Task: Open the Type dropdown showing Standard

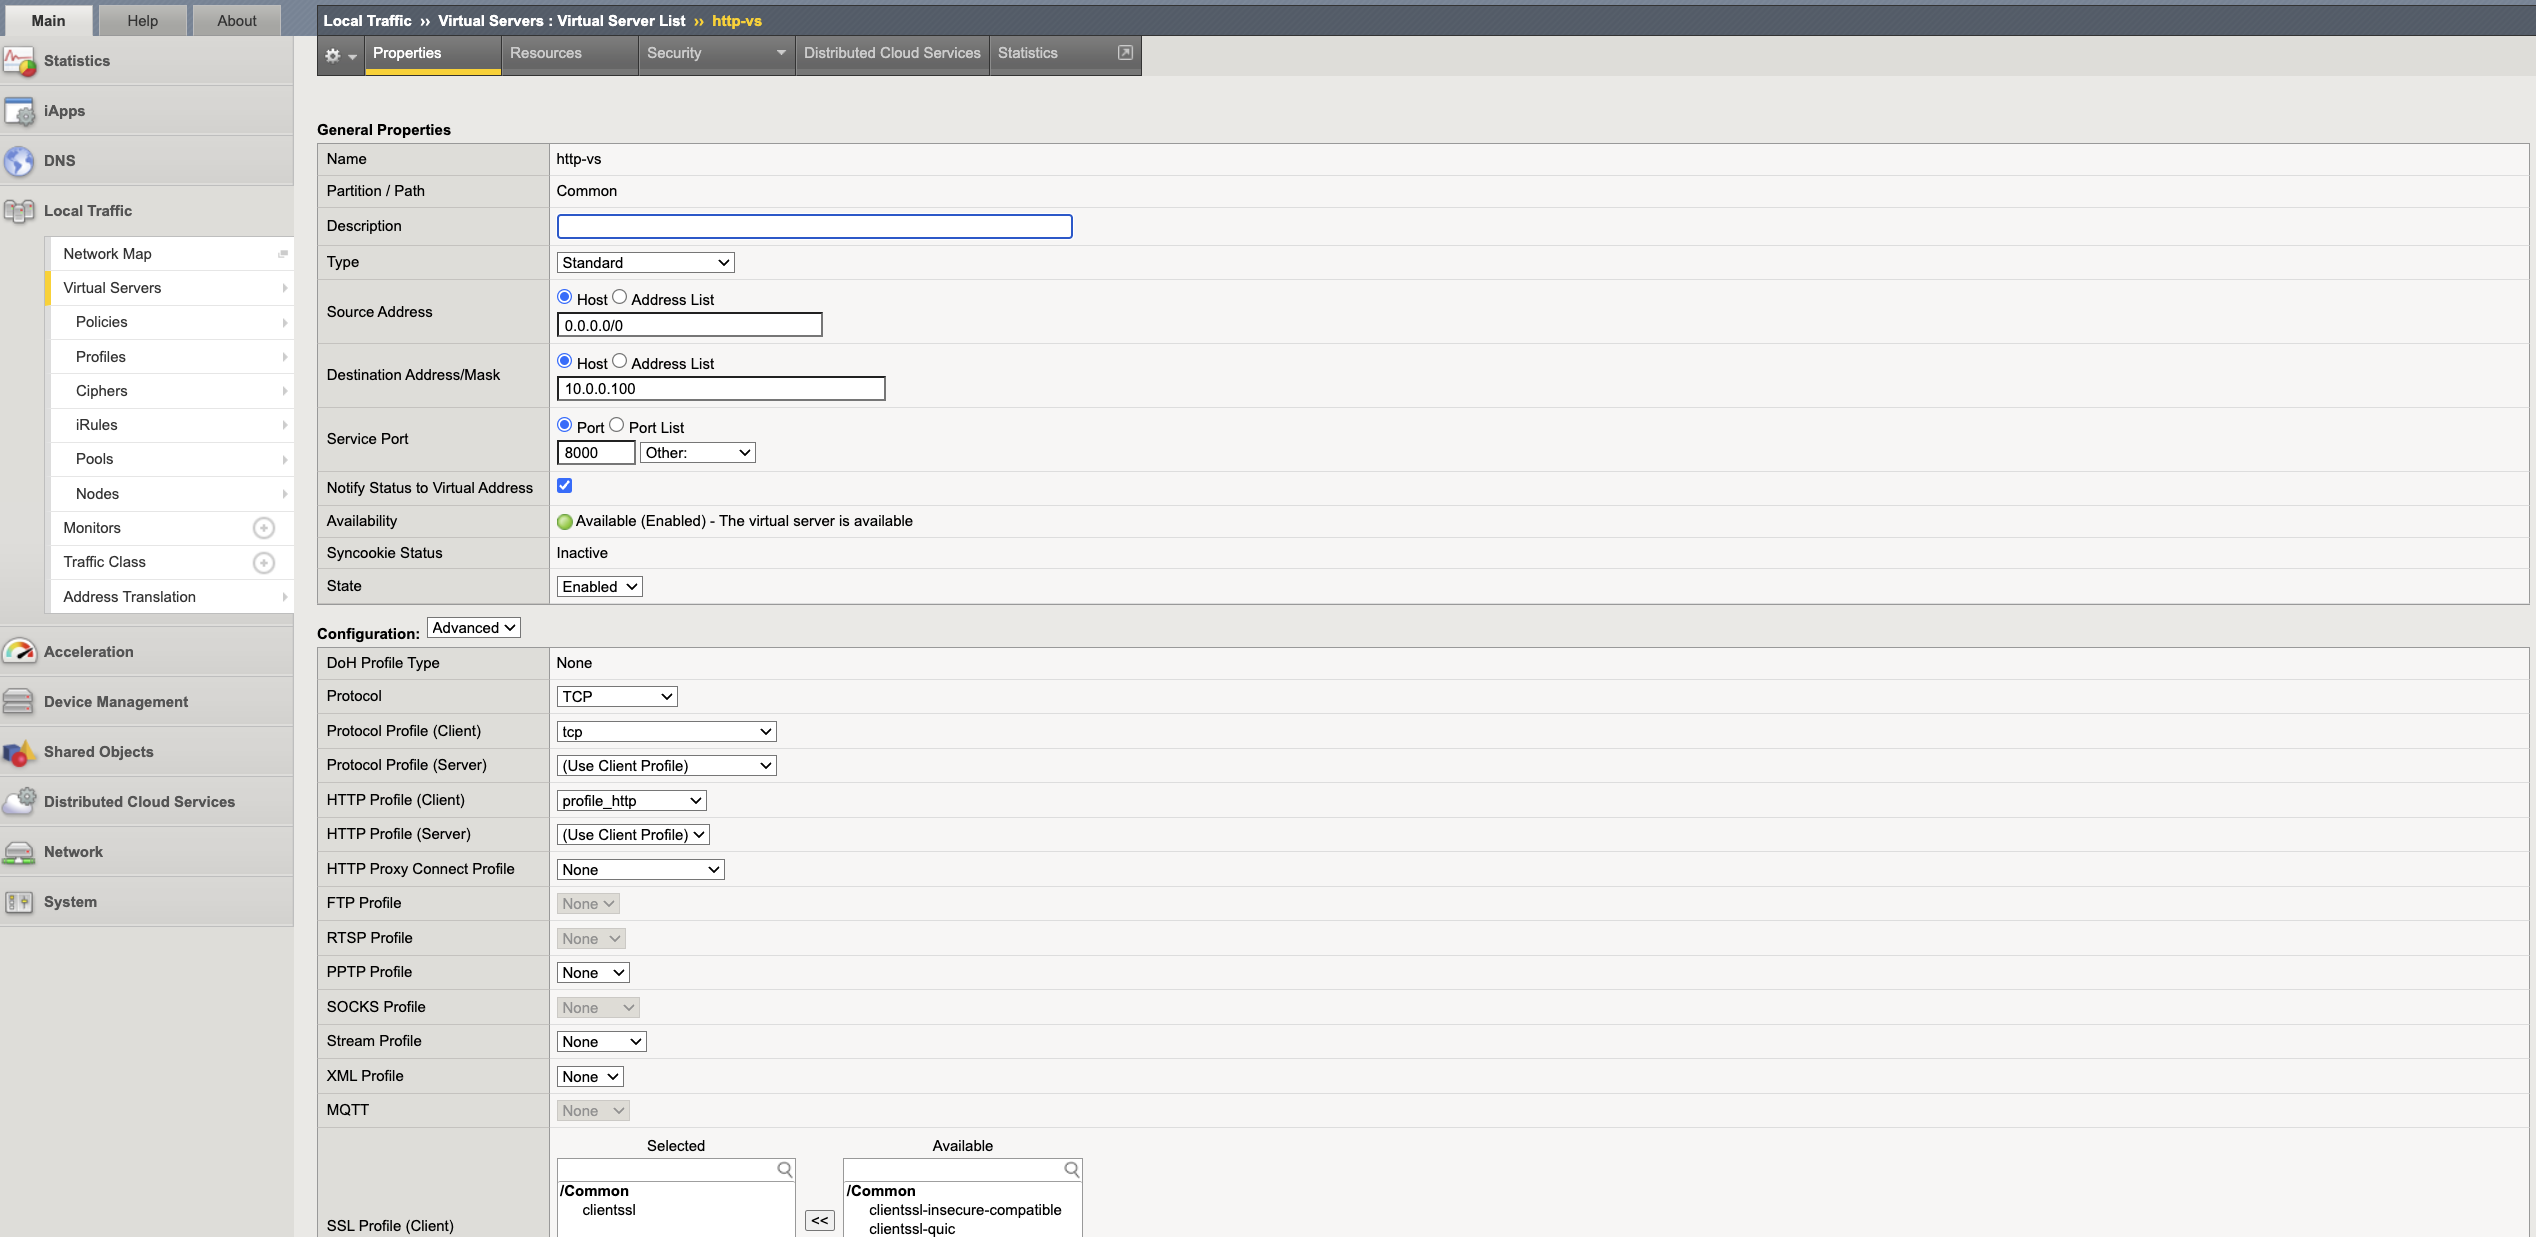Action: [645, 262]
